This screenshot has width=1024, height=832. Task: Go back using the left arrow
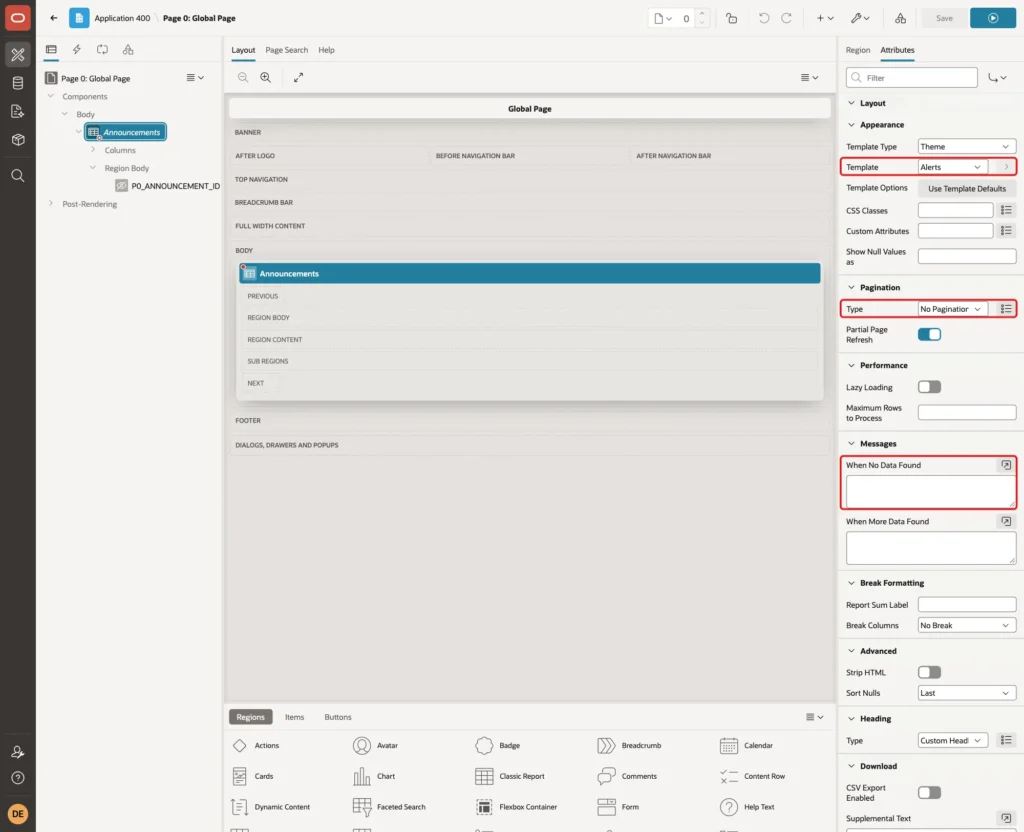click(x=54, y=18)
